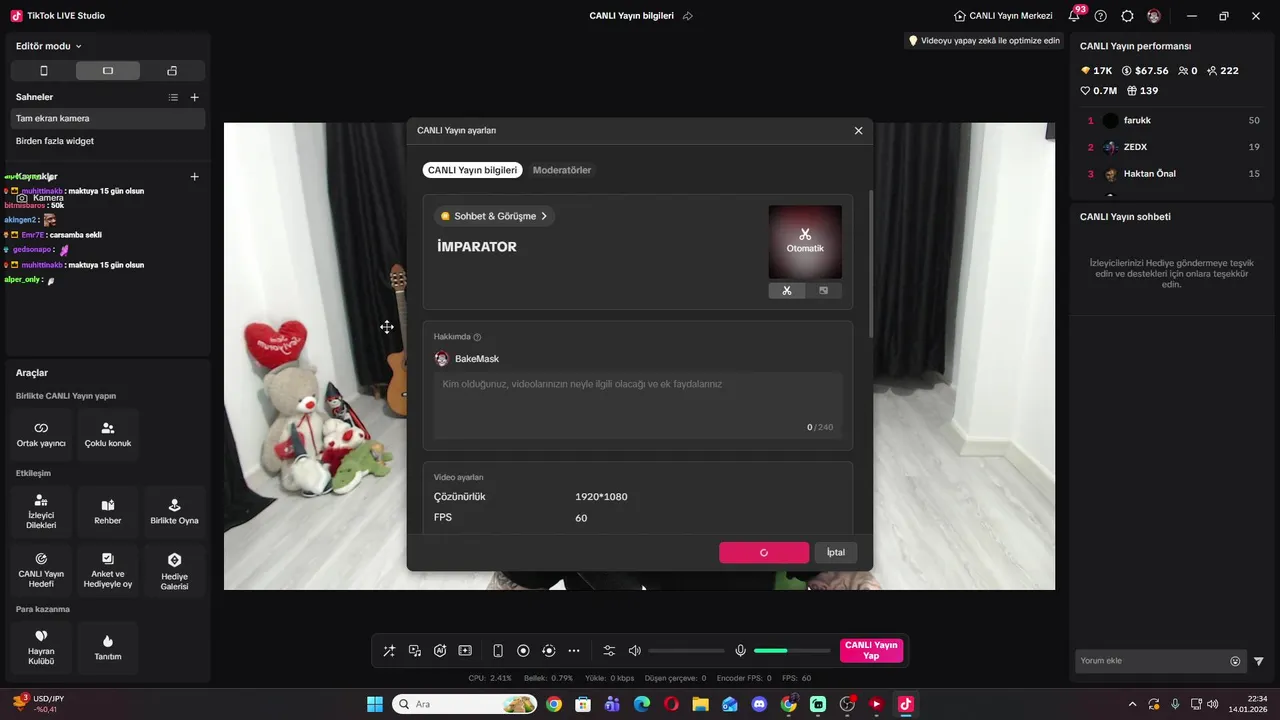Click the phone preview icon in bottom toolbar

(498, 651)
